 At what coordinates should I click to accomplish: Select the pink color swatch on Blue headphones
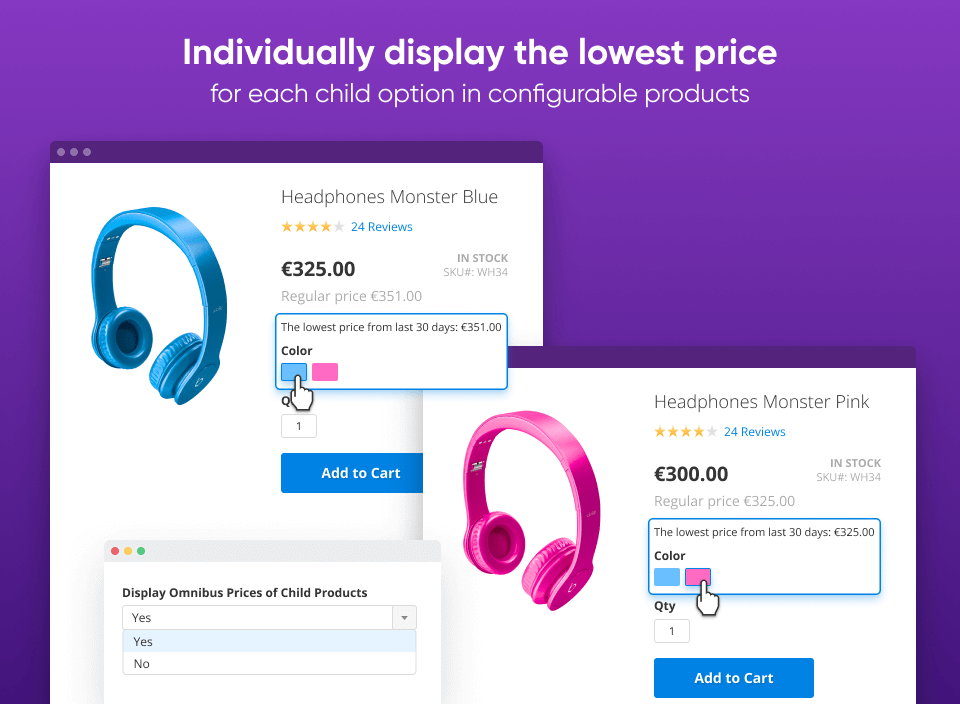[324, 372]
